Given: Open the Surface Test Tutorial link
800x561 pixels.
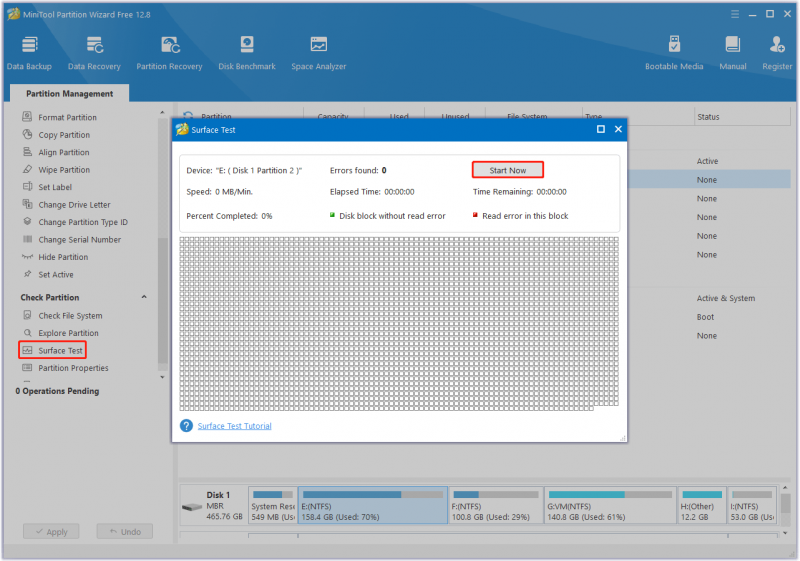Looking at the screenshot, I should (x=235, y=426).
